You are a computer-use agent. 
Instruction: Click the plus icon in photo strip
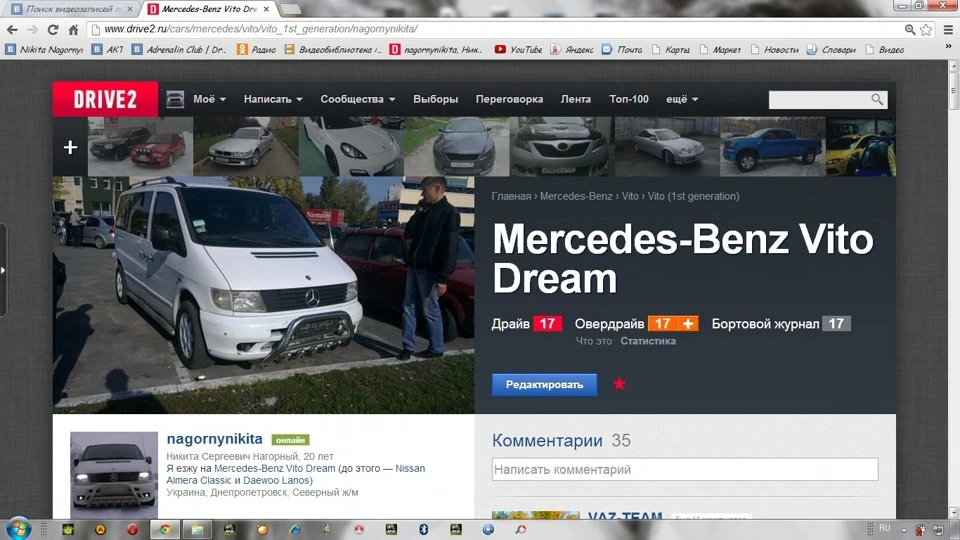coord(70,147)
